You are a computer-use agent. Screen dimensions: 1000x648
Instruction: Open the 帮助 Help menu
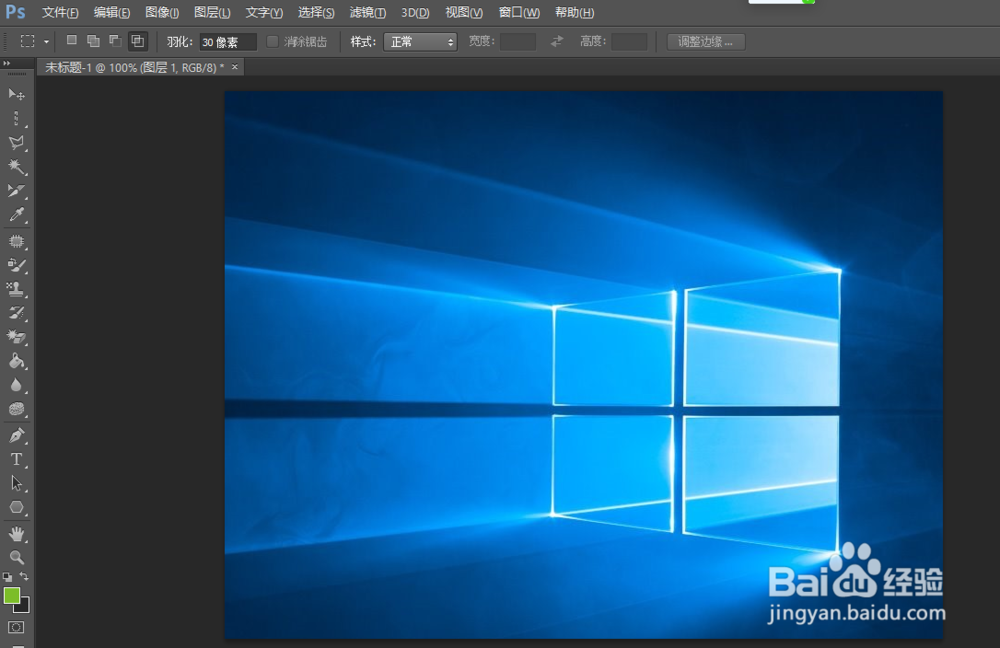[574, 12]
